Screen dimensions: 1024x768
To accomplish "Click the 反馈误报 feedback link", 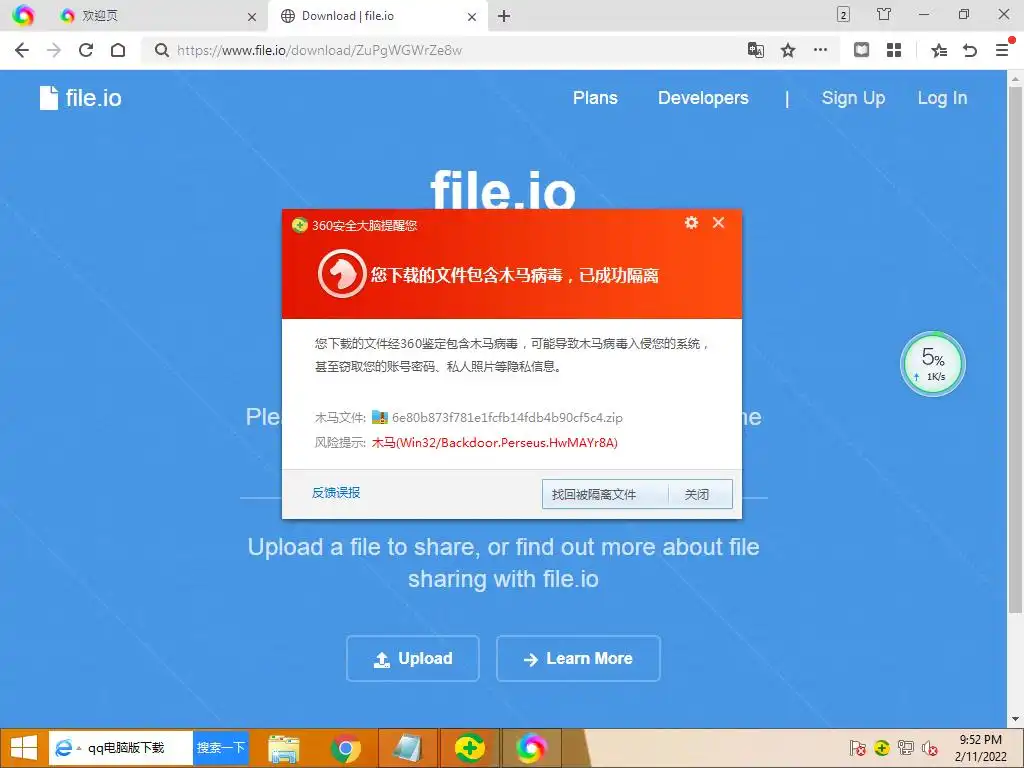I will click(x=336, y=492).
